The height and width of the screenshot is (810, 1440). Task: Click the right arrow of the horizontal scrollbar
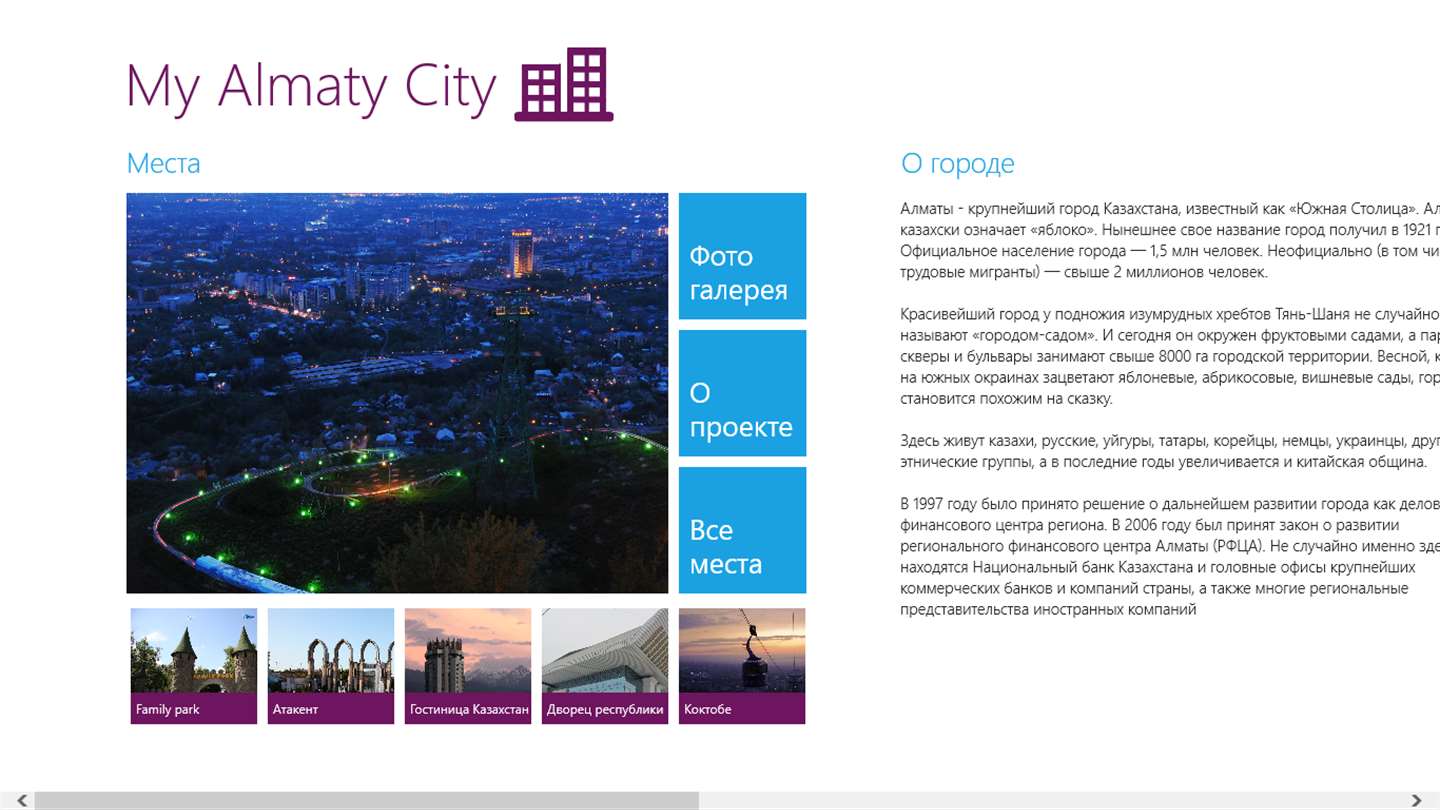pos(1416,800)
